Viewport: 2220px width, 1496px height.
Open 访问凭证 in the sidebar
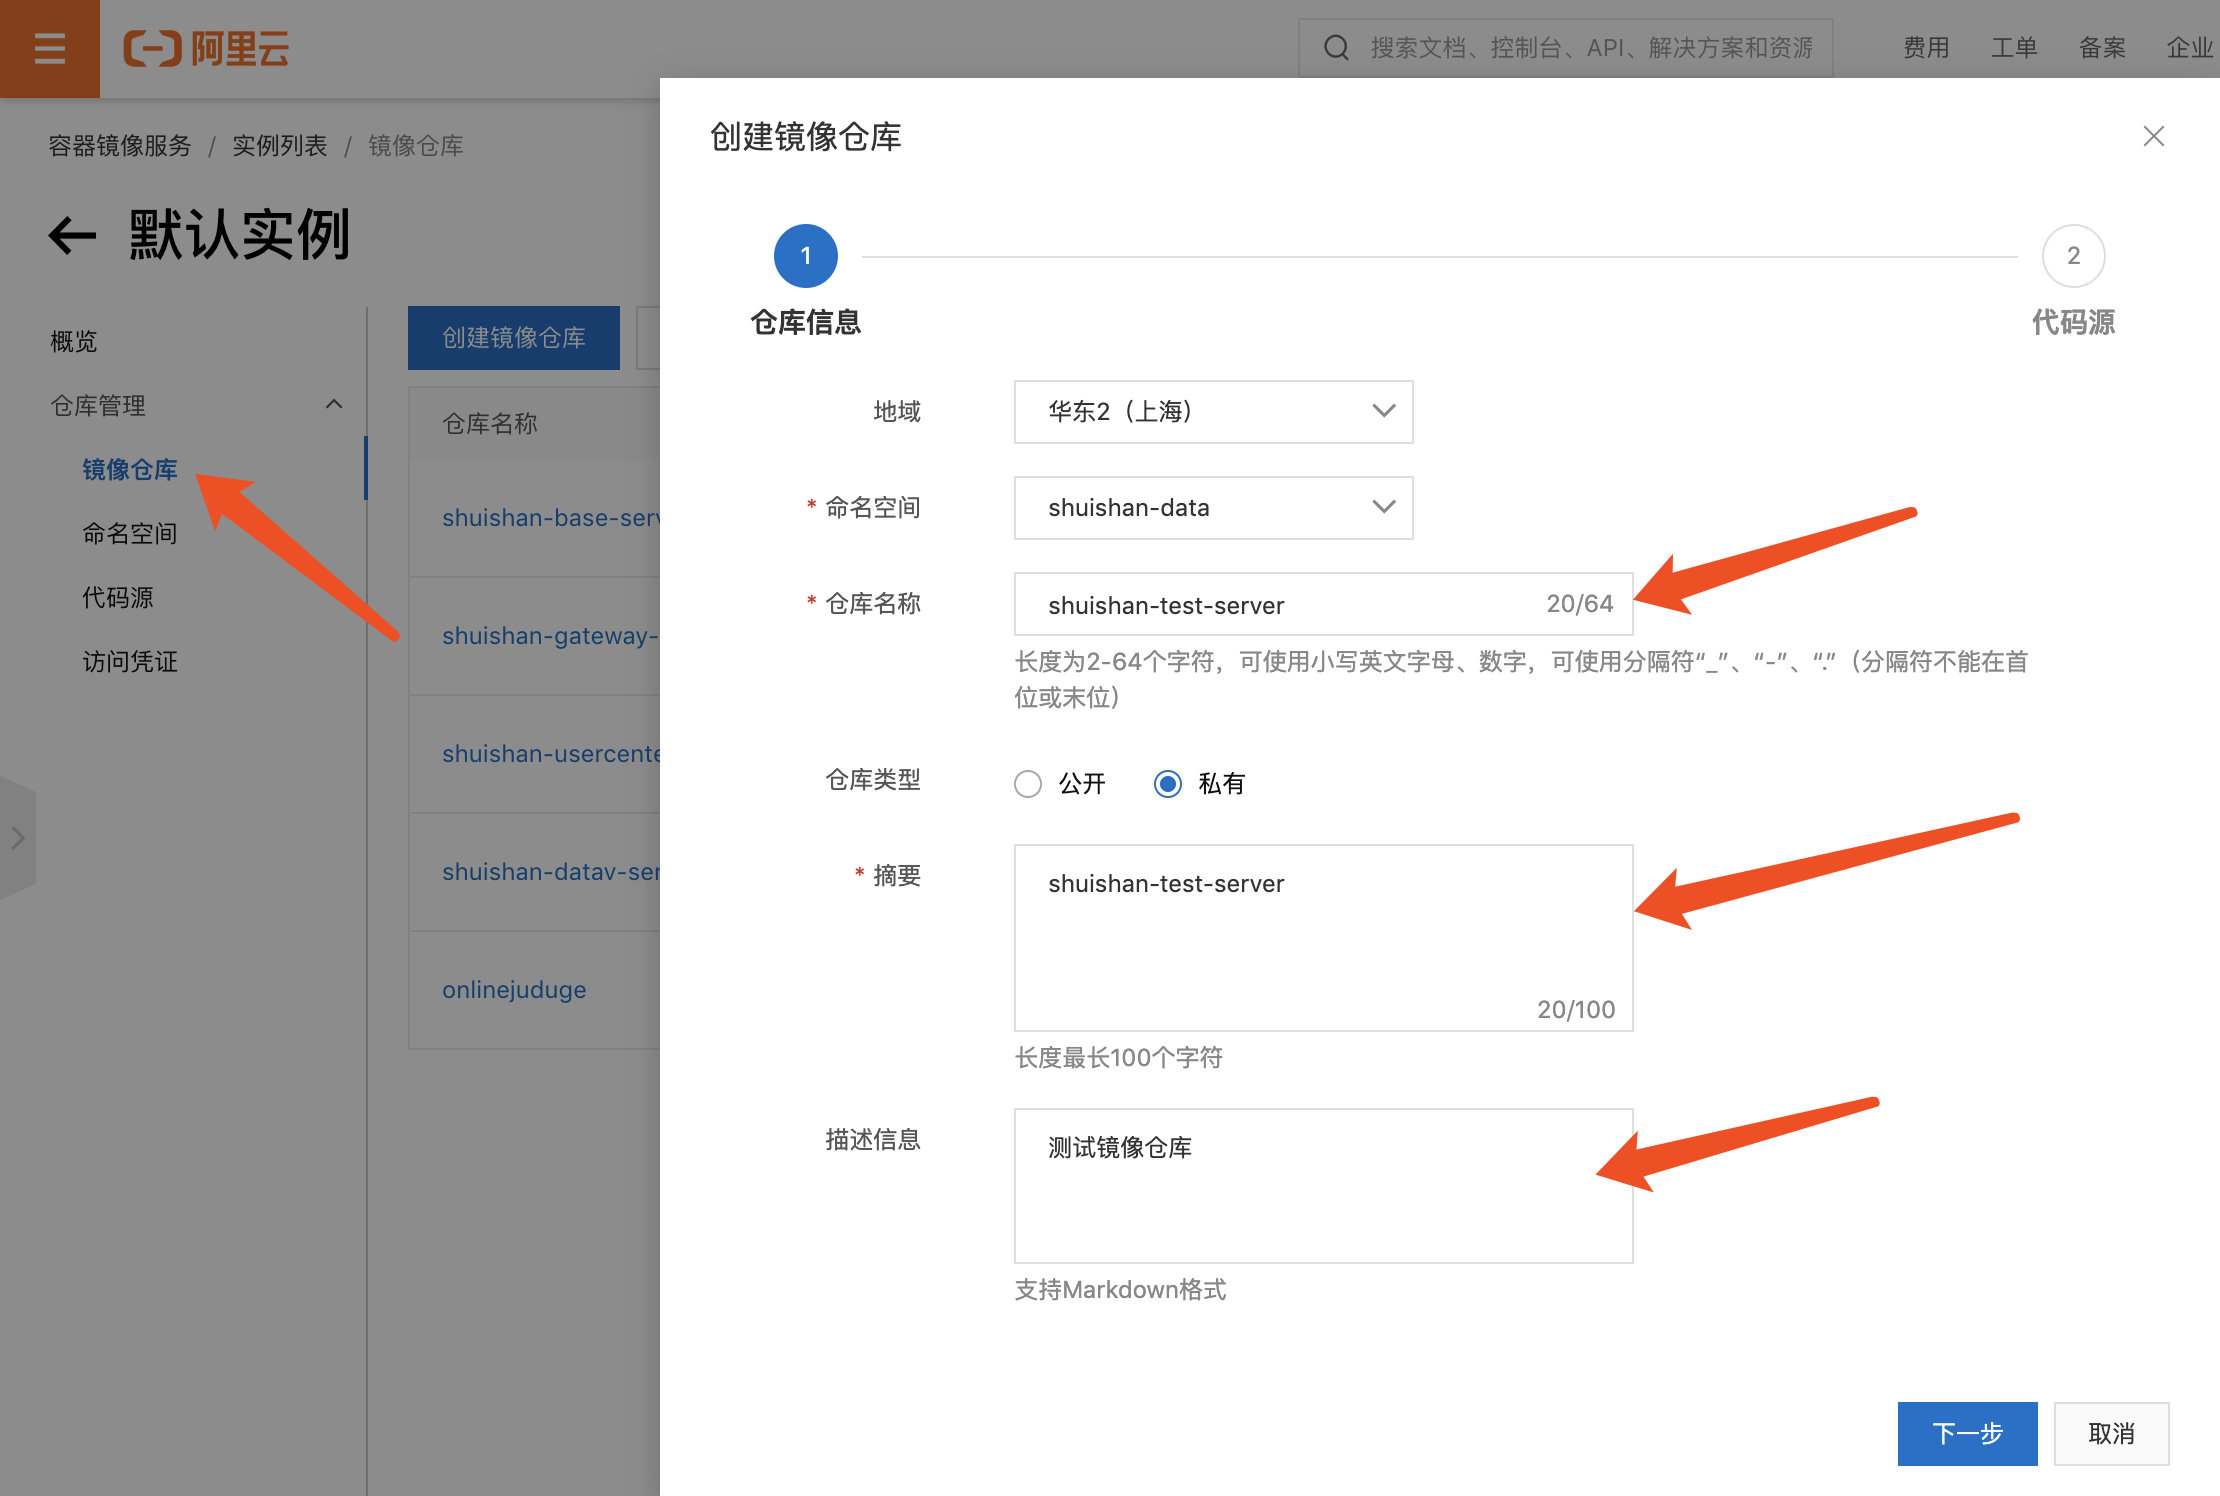click(130, 661)
